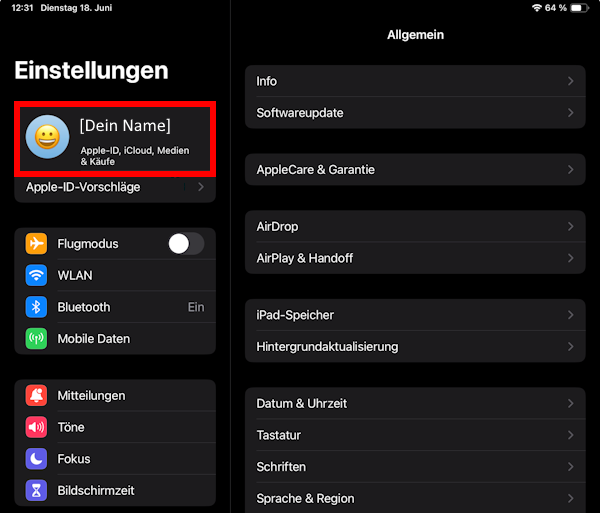Open Sprache & Region

pos(415,498)
